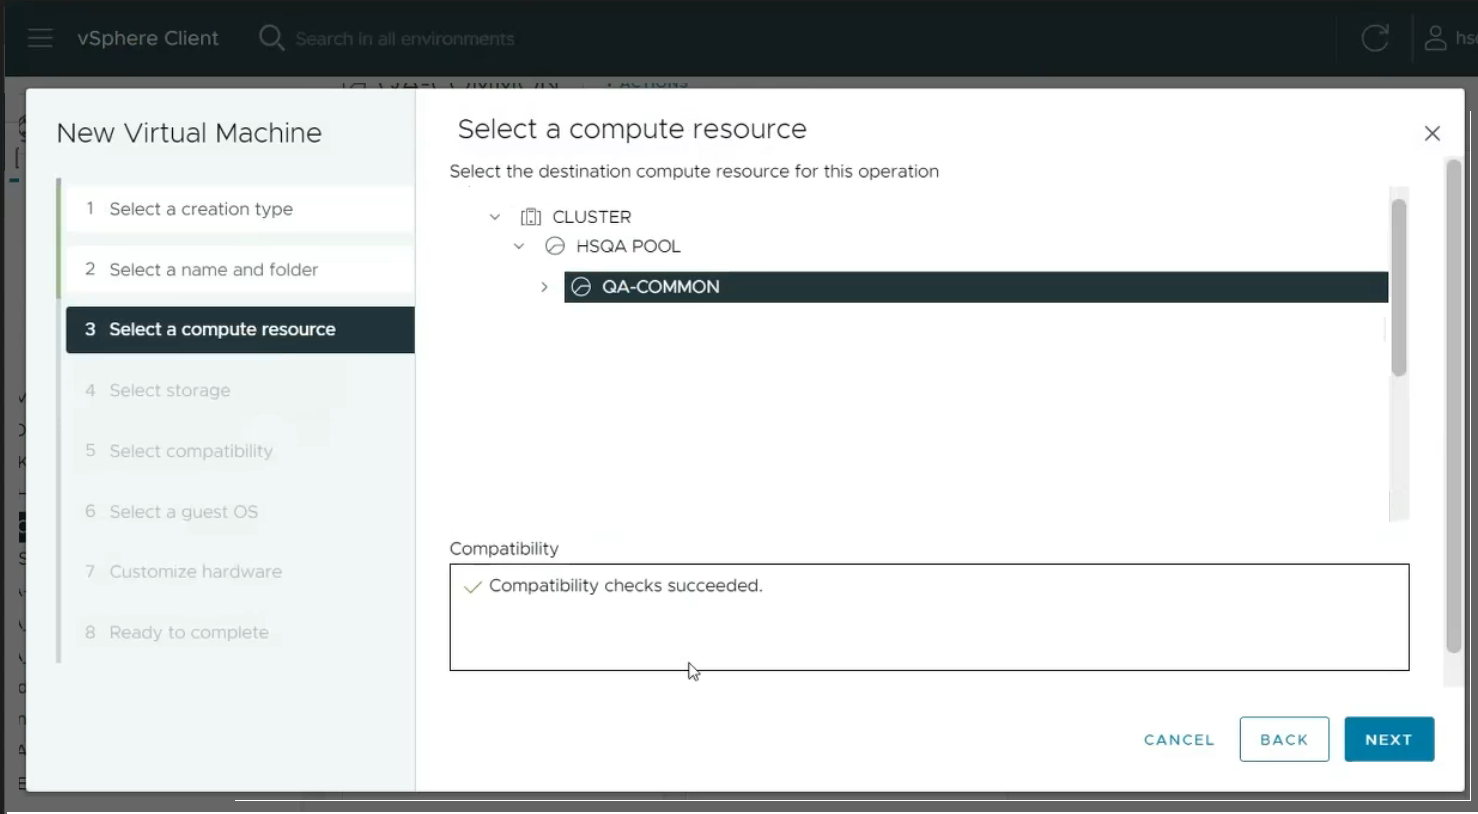Click the QA-COMMON resource pool icon
Image resolution: width=1478 pixels, height=814 pixels.
click(x=581, y=287)
